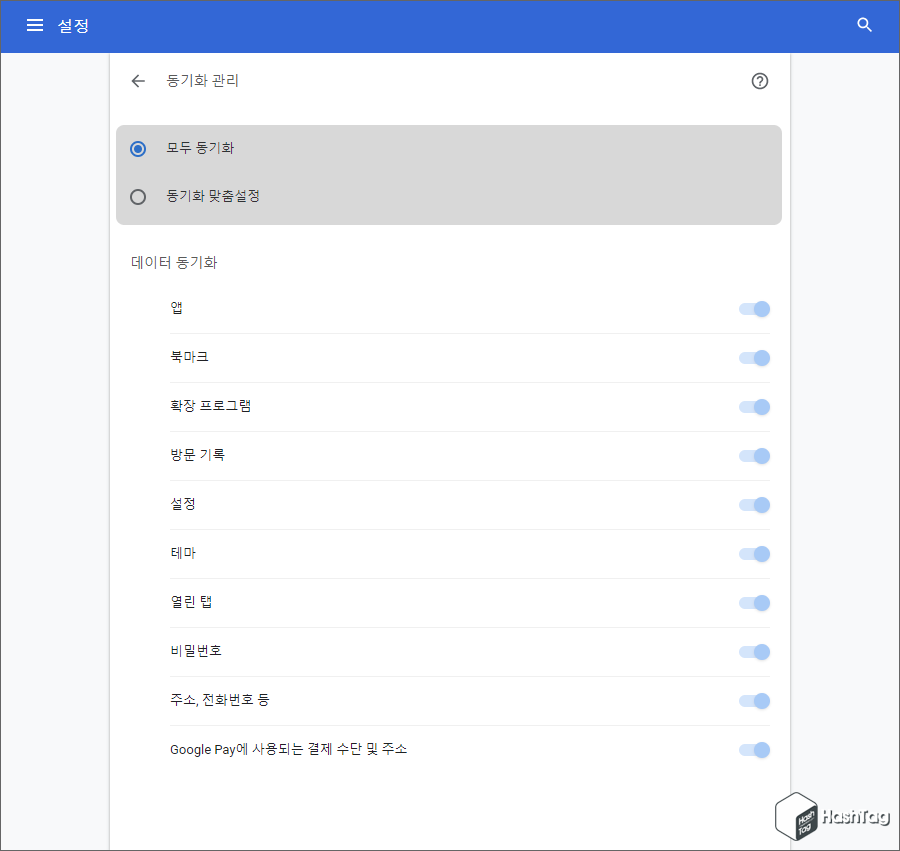This screenshot has height=851, width=900.
Task: Toggle off 주소, 전화번호 등 sync
Action: tap(754, 701)
